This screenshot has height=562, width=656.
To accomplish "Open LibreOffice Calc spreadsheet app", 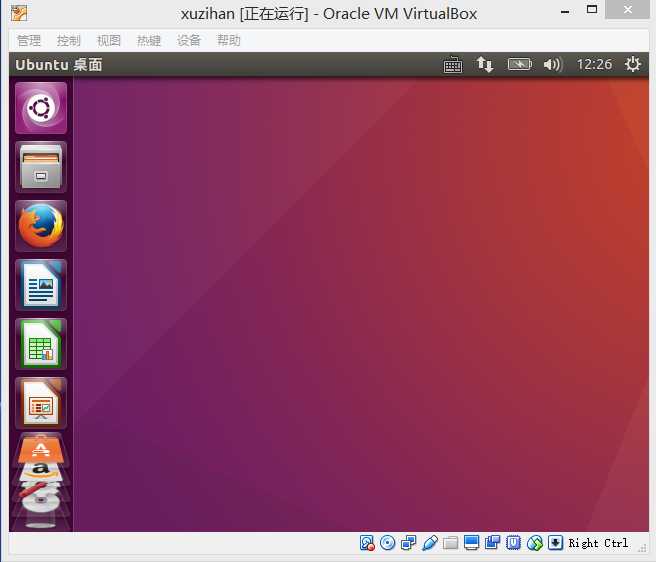I will tap(41, 344).
